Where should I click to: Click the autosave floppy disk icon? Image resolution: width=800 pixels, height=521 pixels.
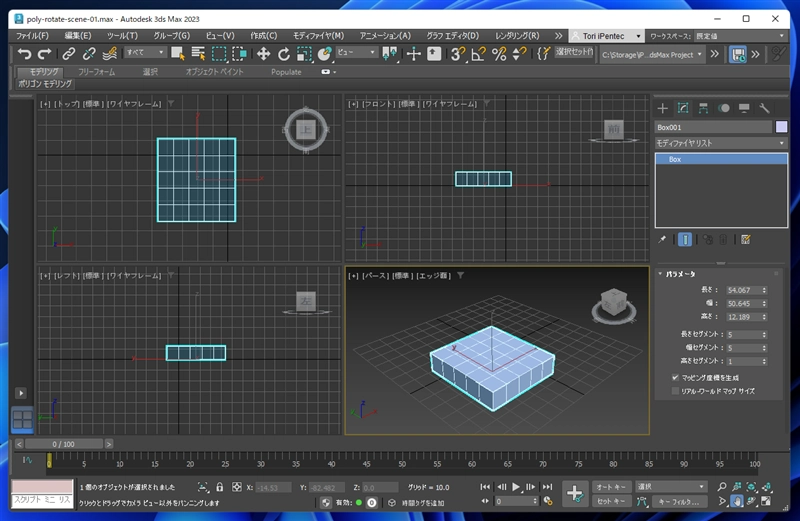(738, 54)
